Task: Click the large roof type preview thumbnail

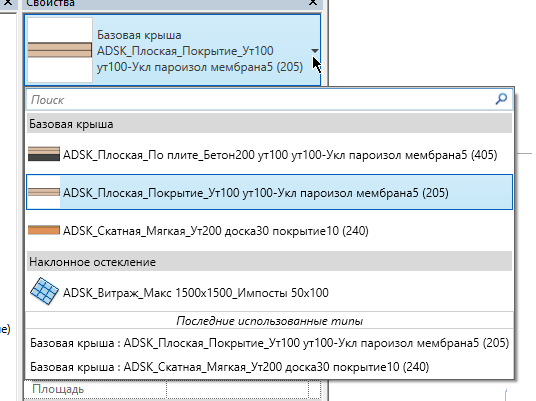Action: tap(60, 50)
